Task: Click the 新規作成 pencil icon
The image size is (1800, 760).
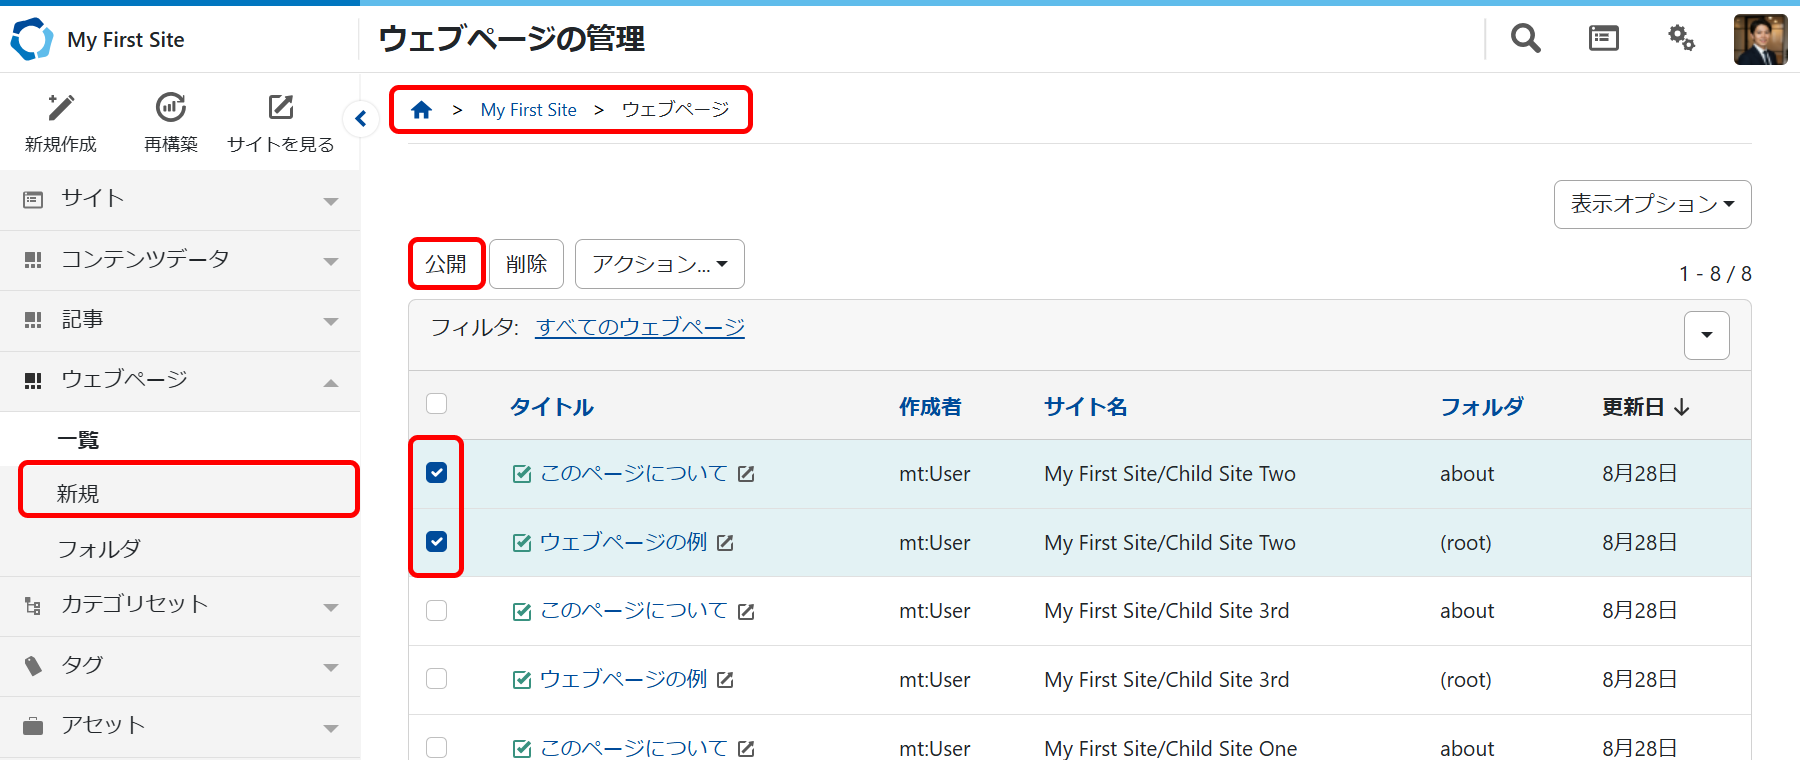Action: point(61,107)
